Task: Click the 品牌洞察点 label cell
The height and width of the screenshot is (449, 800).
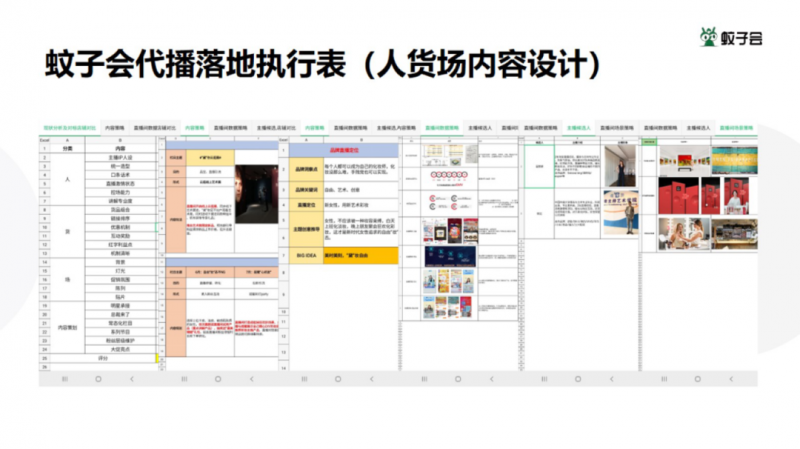Action: 306,169
